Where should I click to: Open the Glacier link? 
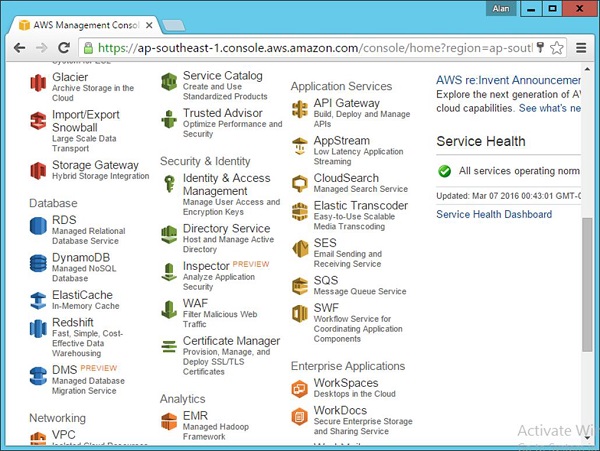[70, 77]
